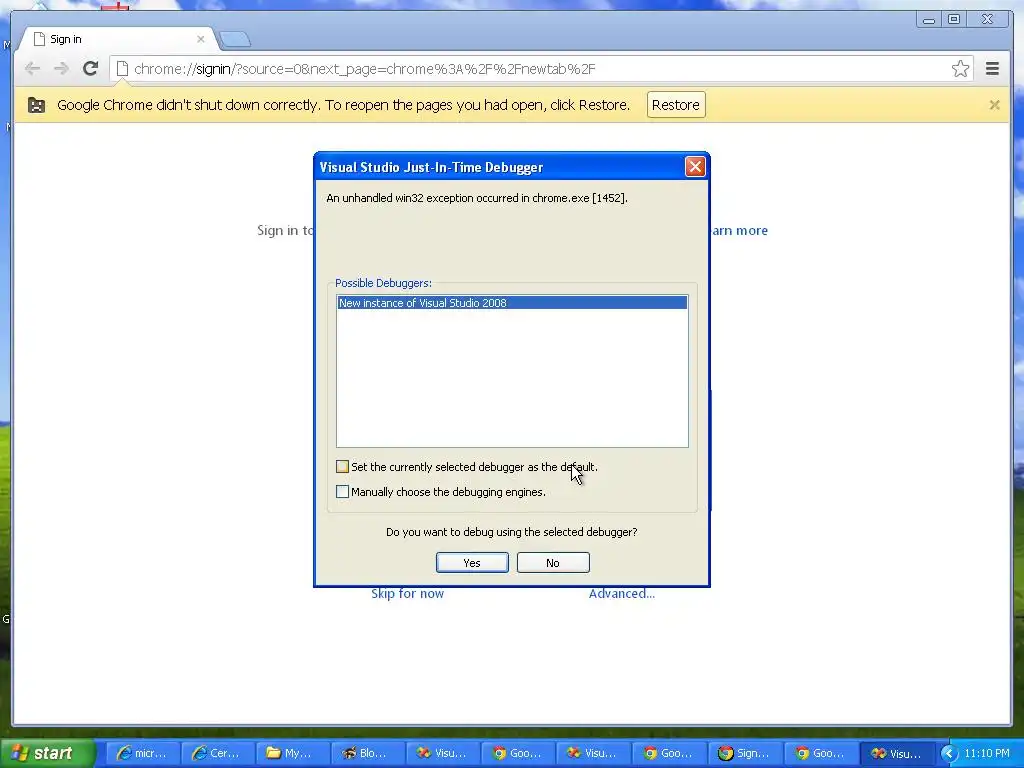The image size is (1024, 768).
Task: Close the Sign in tab
Action: [x=200, y=39]
